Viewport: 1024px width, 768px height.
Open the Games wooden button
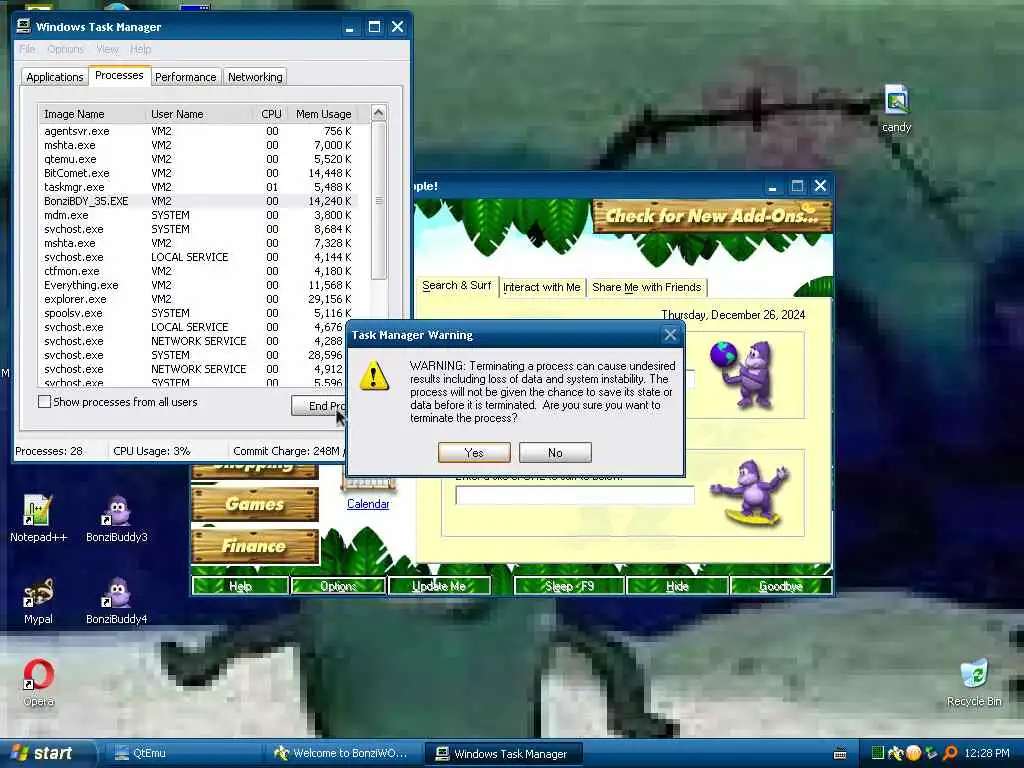pos(255,504)
